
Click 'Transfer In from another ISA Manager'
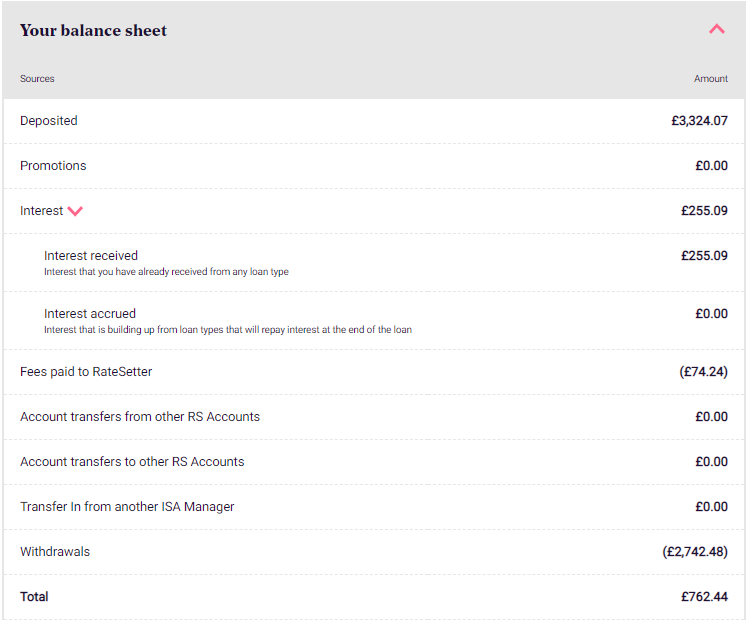pyautogui.click(x=127, y=507)
